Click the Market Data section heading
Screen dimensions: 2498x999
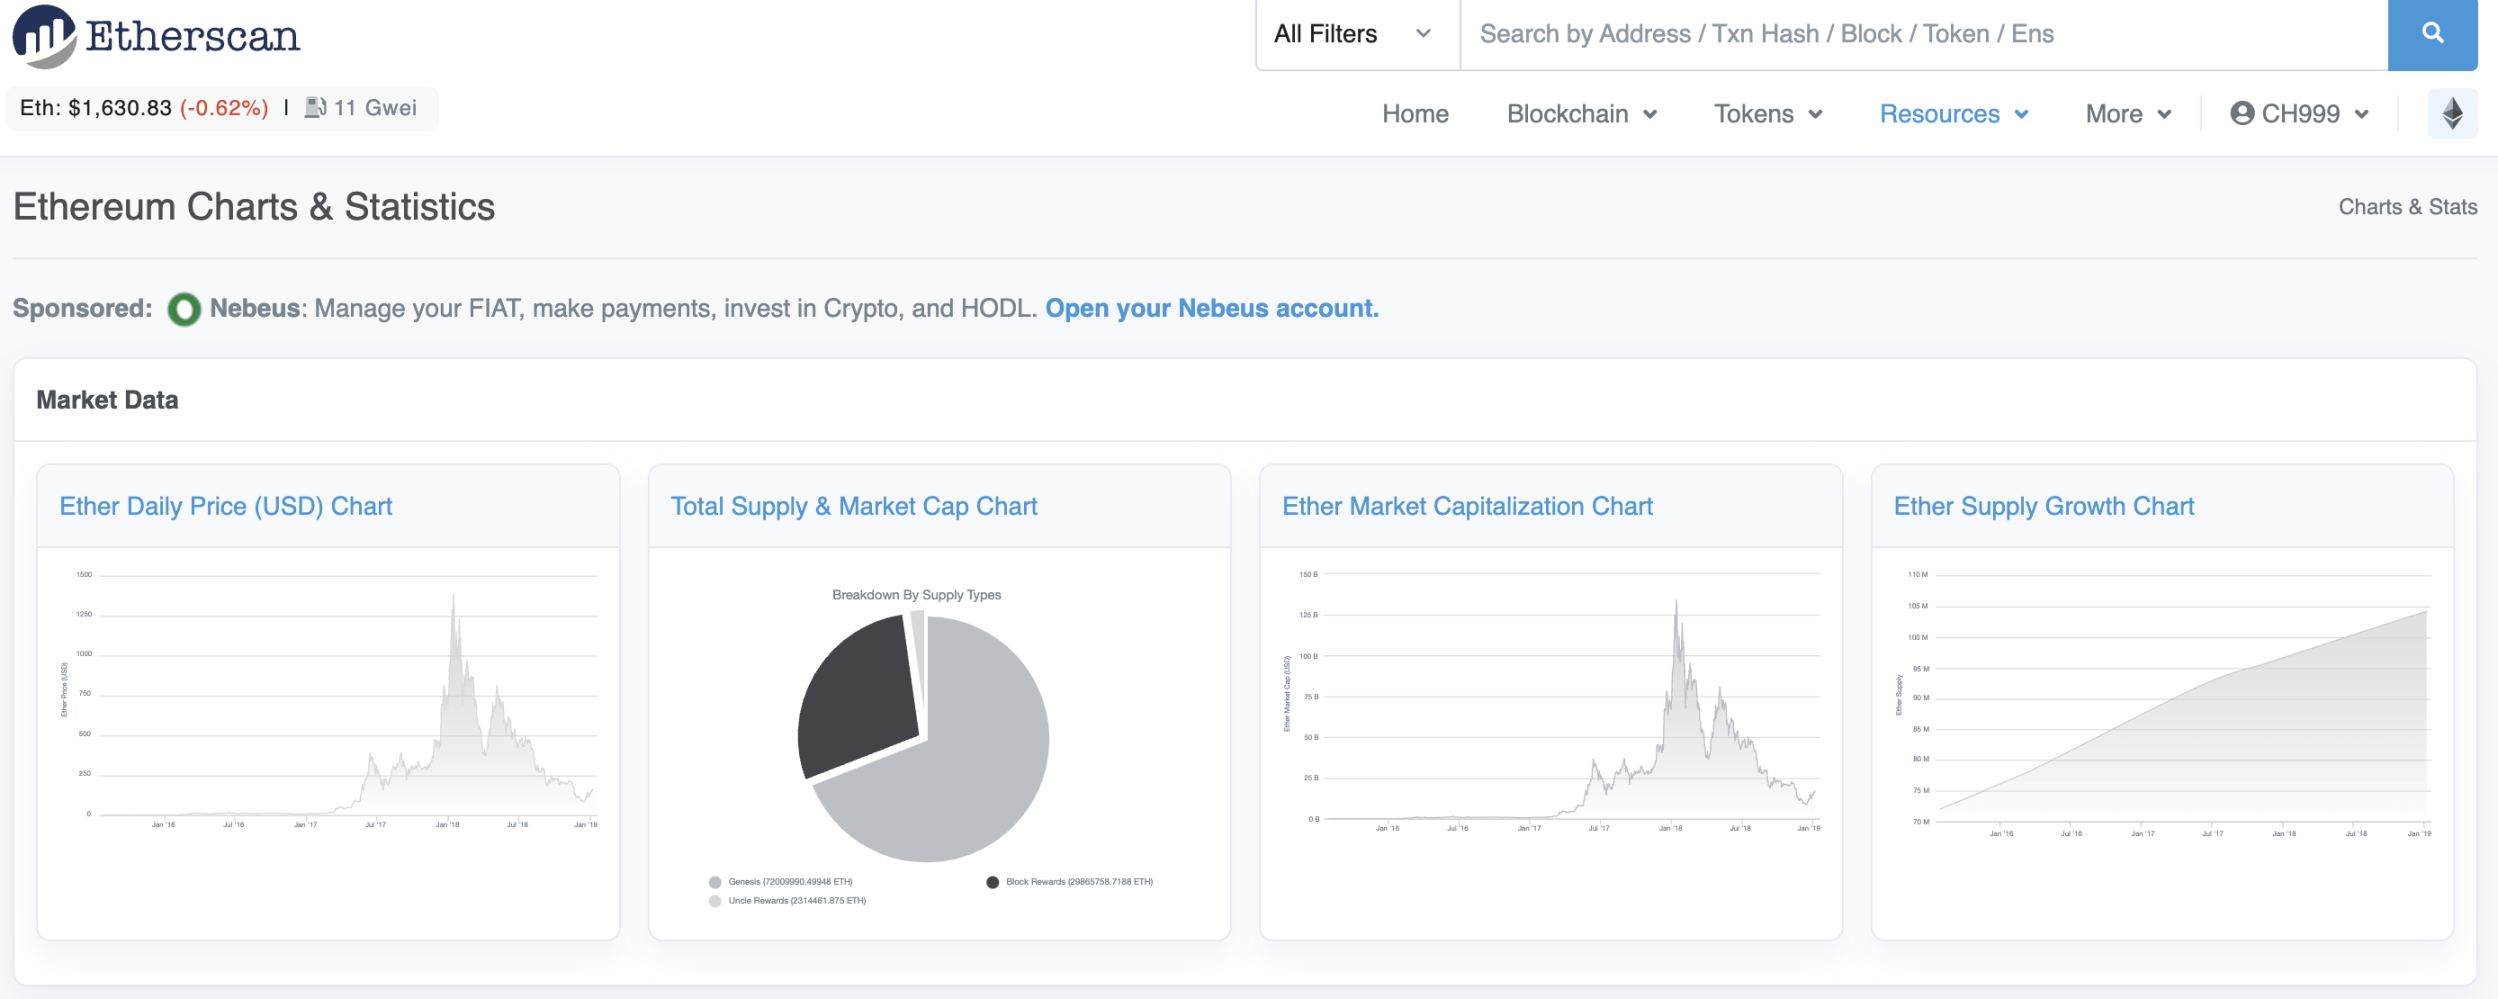coord(107,400)
